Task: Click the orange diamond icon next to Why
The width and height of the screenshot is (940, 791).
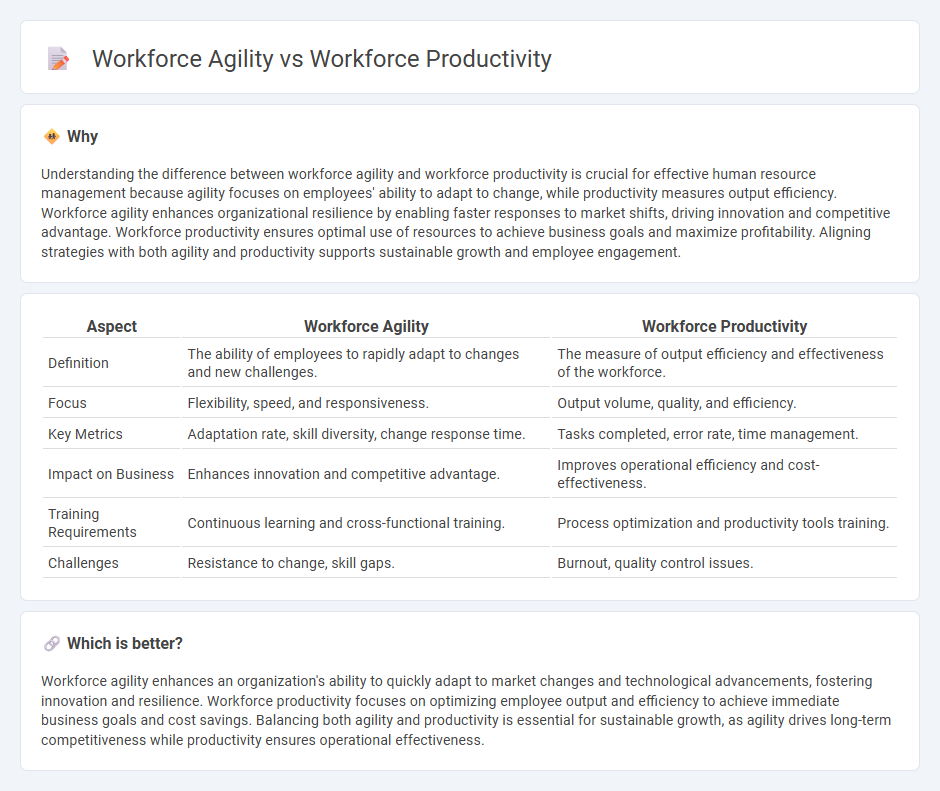Action: (x=52, y=137)
